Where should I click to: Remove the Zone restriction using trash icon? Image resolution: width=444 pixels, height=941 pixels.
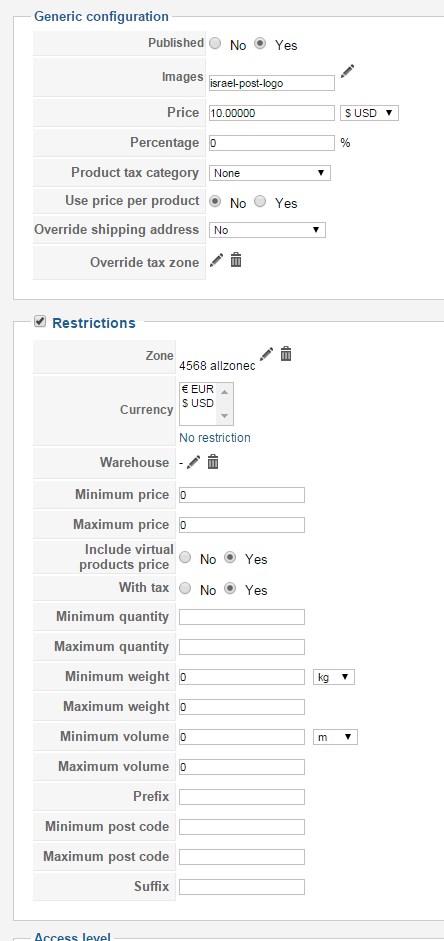tap(286, 353)
